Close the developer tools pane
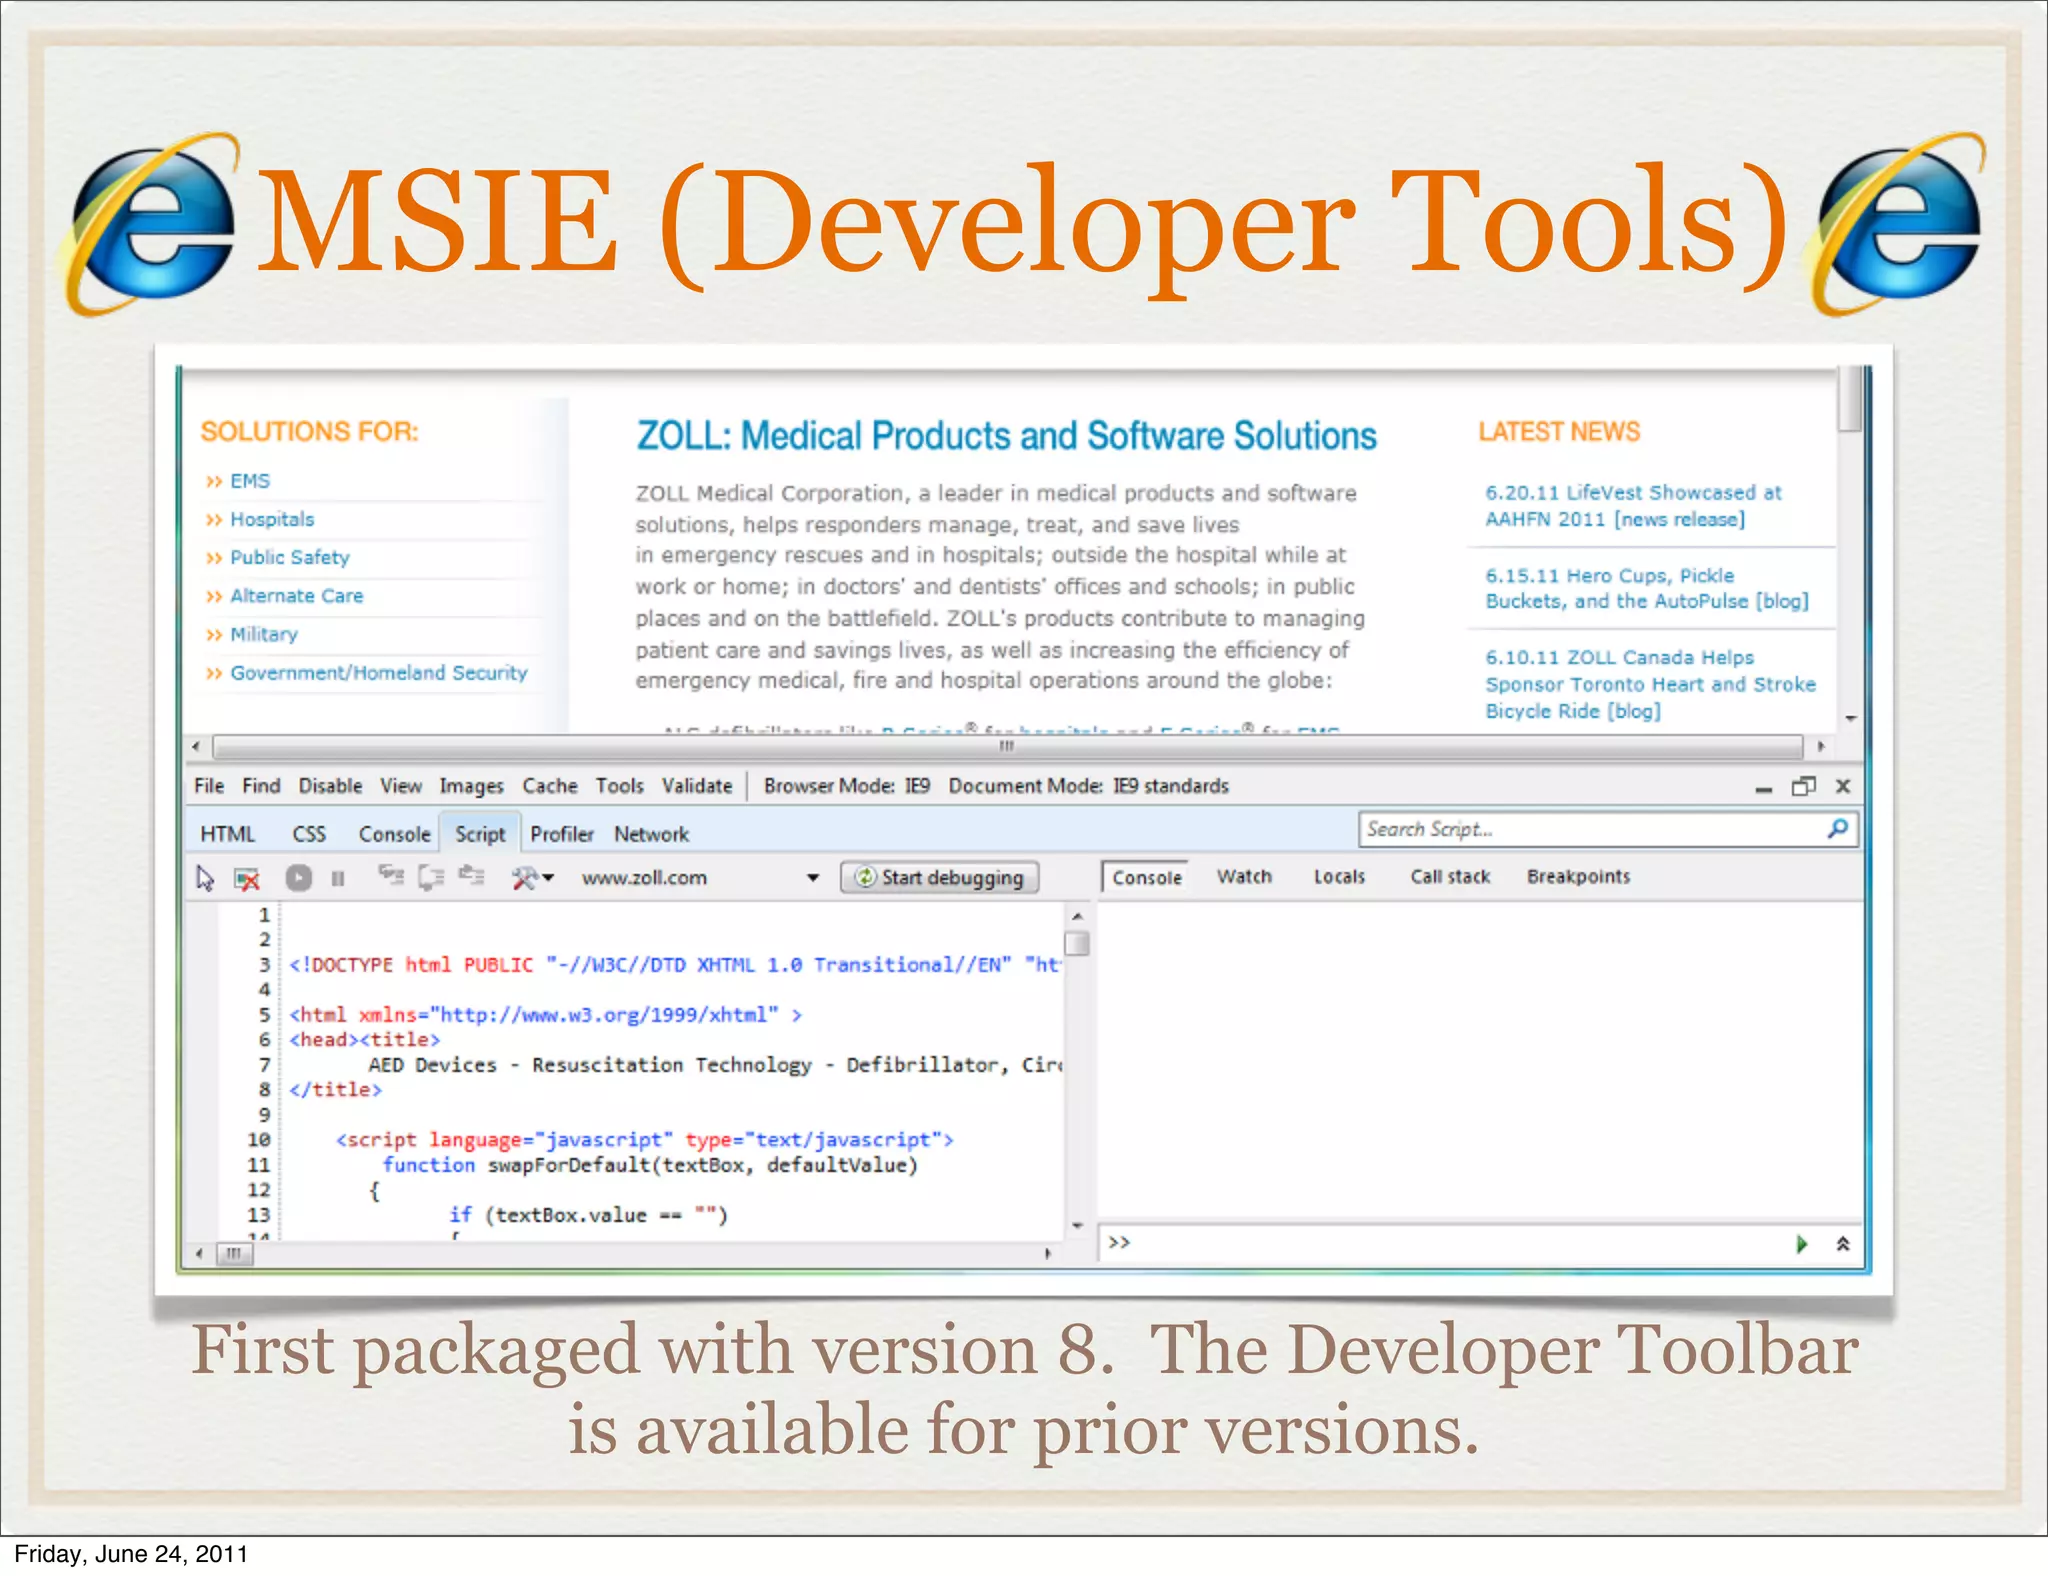Viewport: 2048px width, 1576px height. [1843, 786]
